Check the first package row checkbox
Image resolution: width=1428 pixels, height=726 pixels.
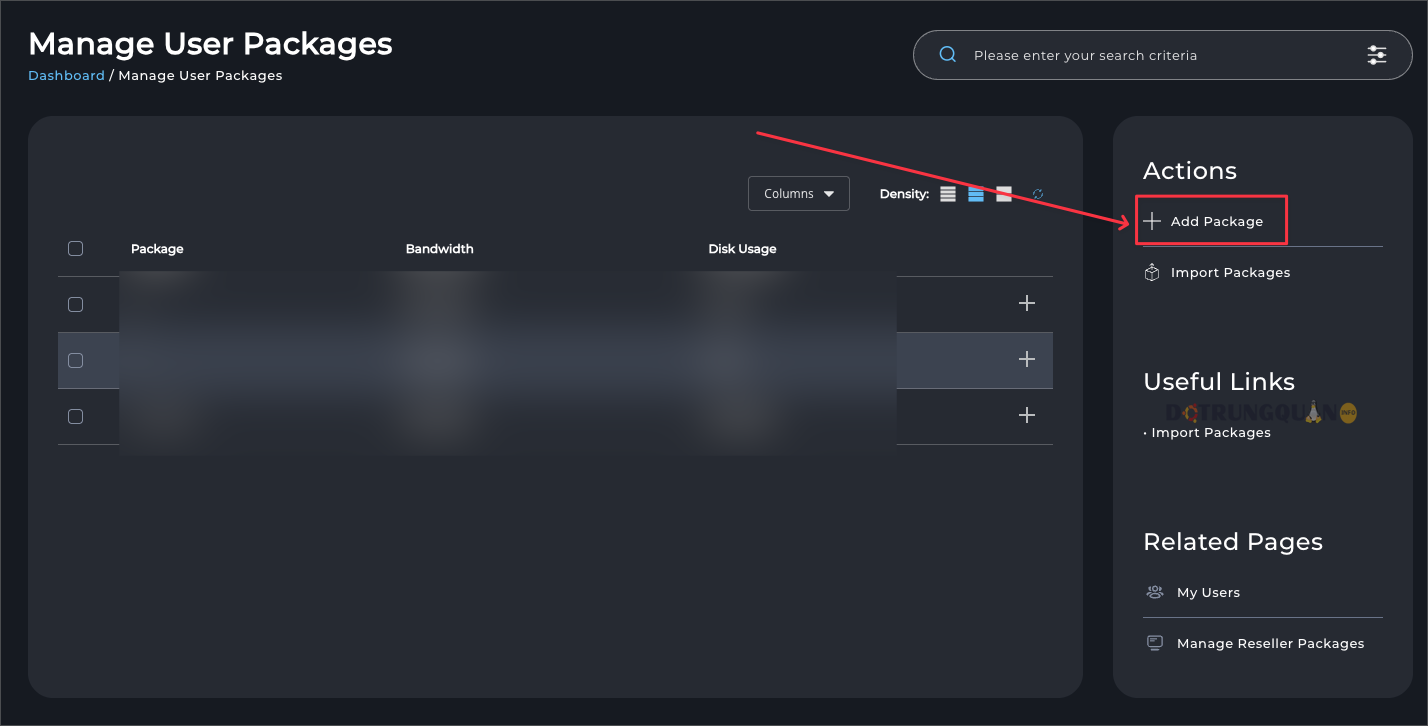(75, 305)
